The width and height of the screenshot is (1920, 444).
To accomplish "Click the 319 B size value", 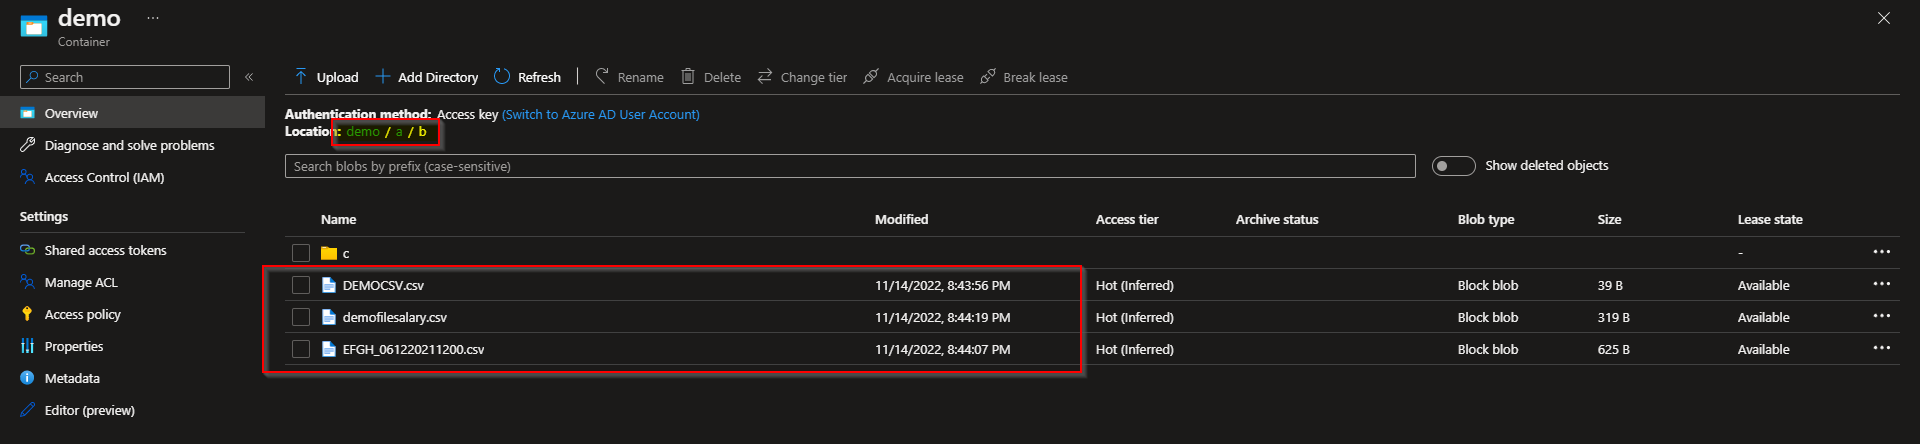I will pyautogui.click(x=1614, y=317).
